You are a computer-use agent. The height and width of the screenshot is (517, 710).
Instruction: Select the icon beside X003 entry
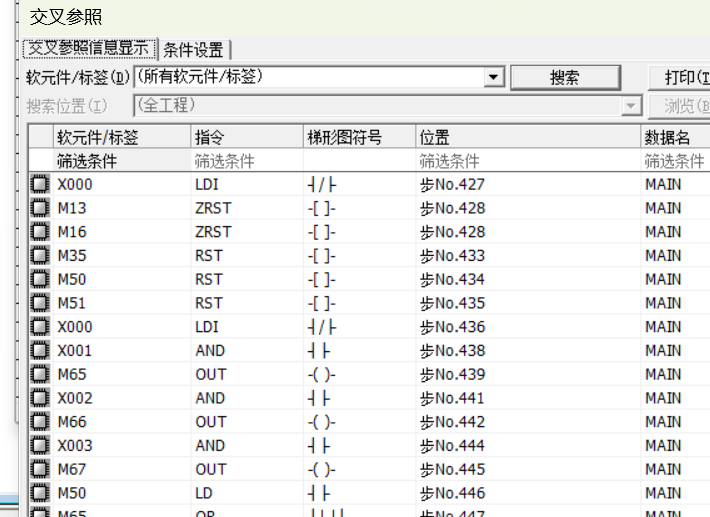(40, 446)
